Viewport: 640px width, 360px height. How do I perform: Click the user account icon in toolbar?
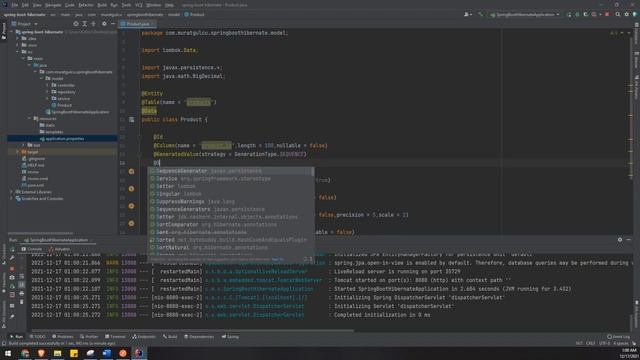pyautogui.click(x=467, y=14)
